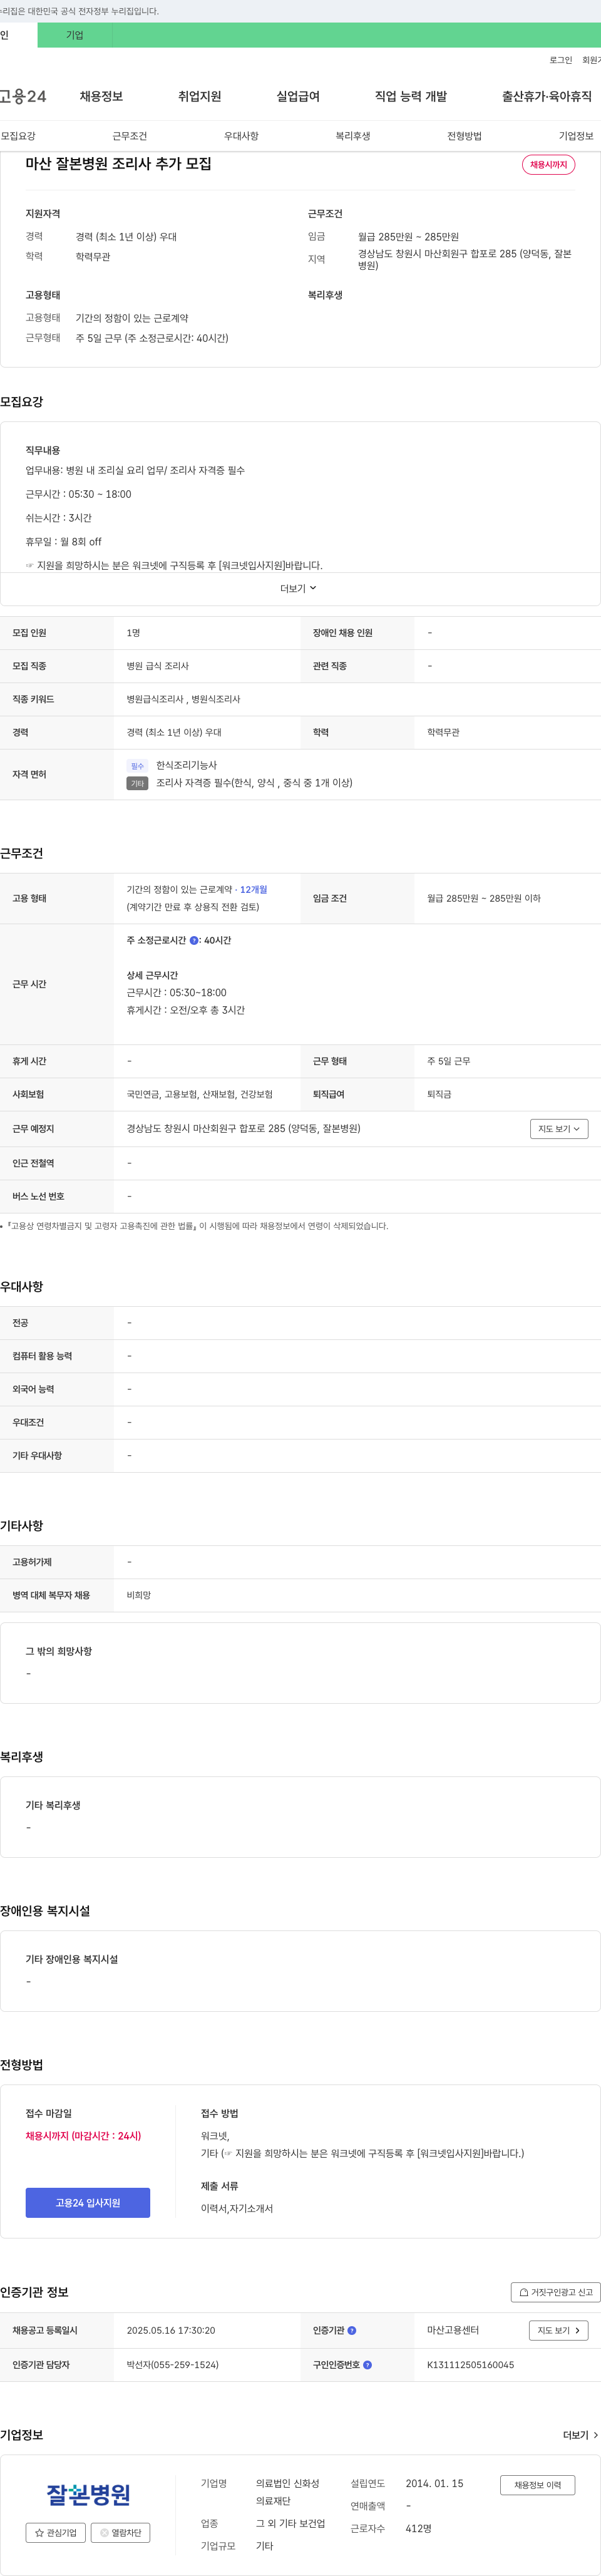Click the 이력서,자기소개서 documents text

(237, 2208)
